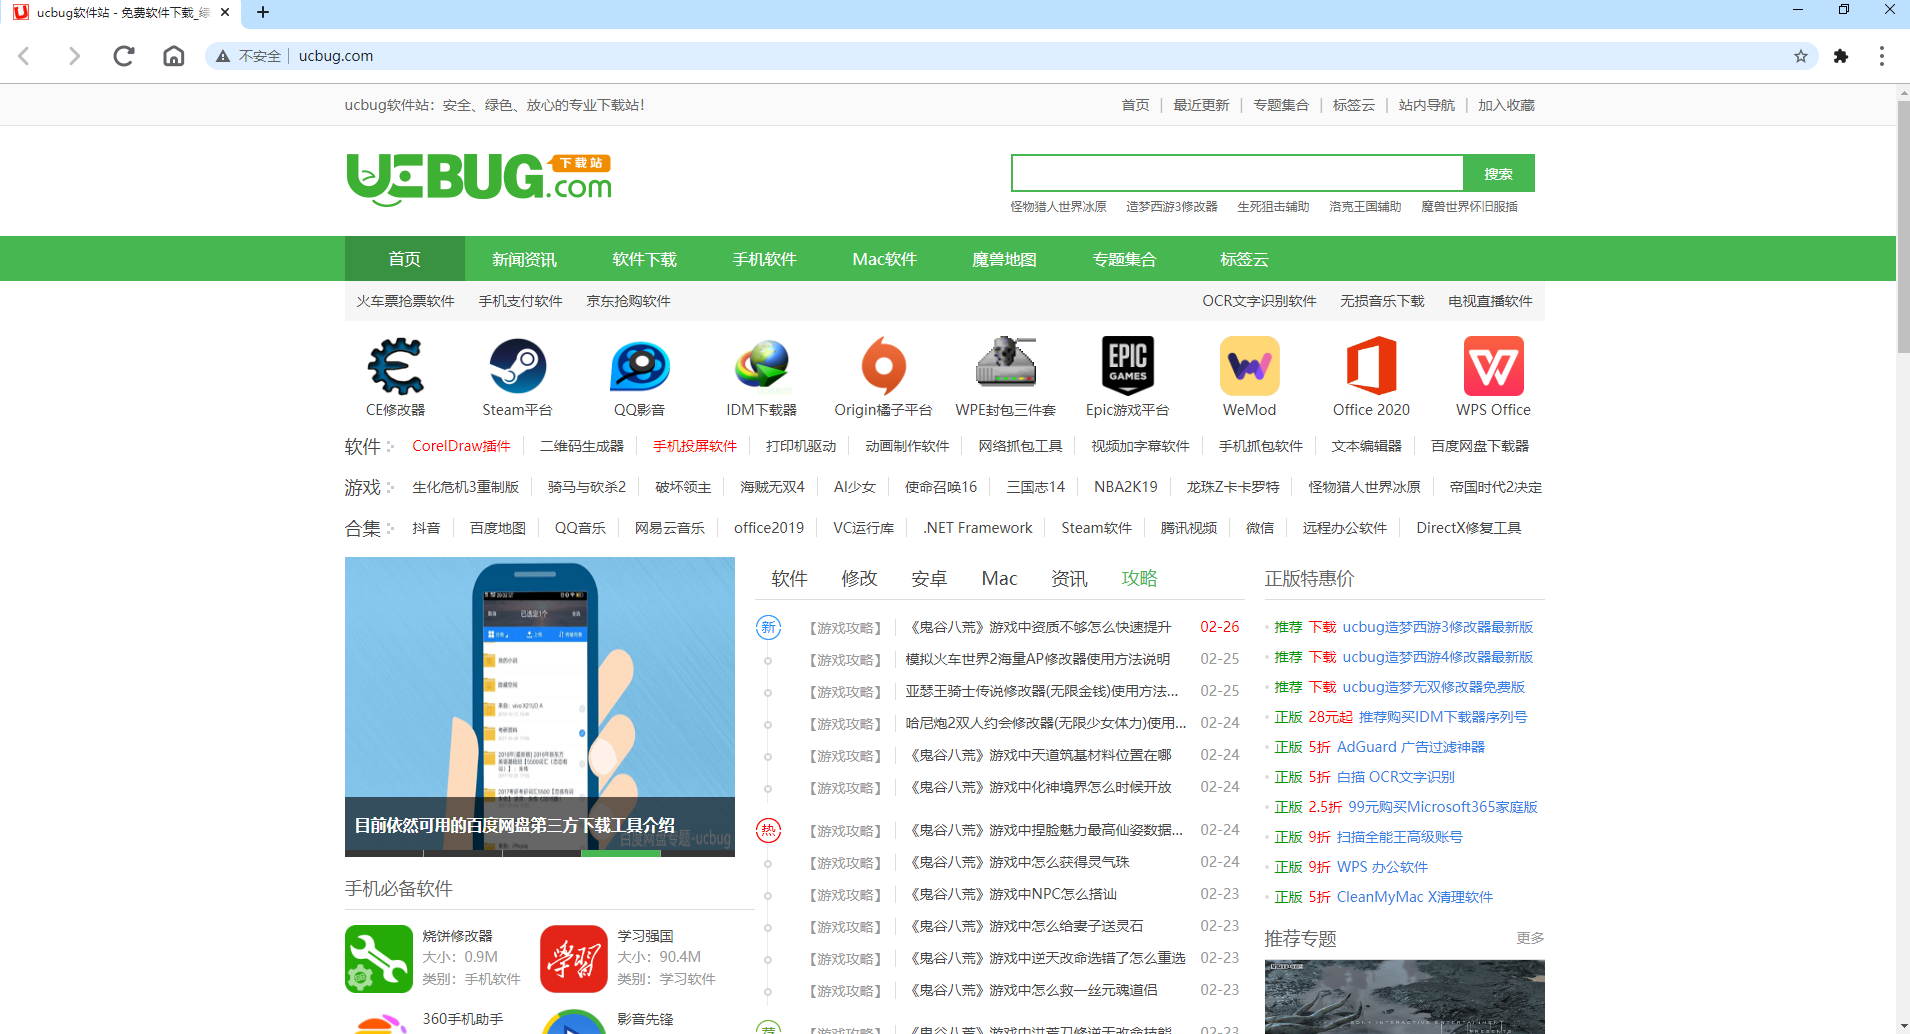Open 新闻资讯 navigation item
The width and height of the screenshot is (1910, 1034).
point(525,259)
